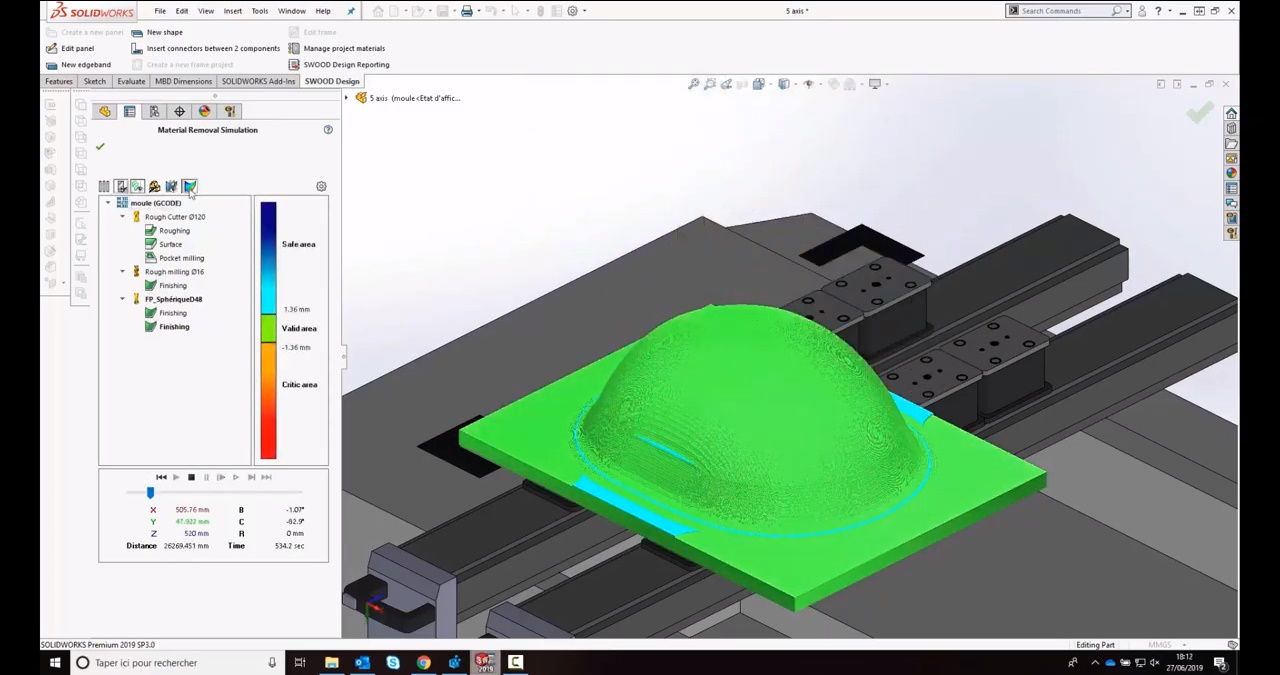1280x675 pixels.
Task: Collapse the Rough Cutter Ø120 node
Action: pos(123,217)
